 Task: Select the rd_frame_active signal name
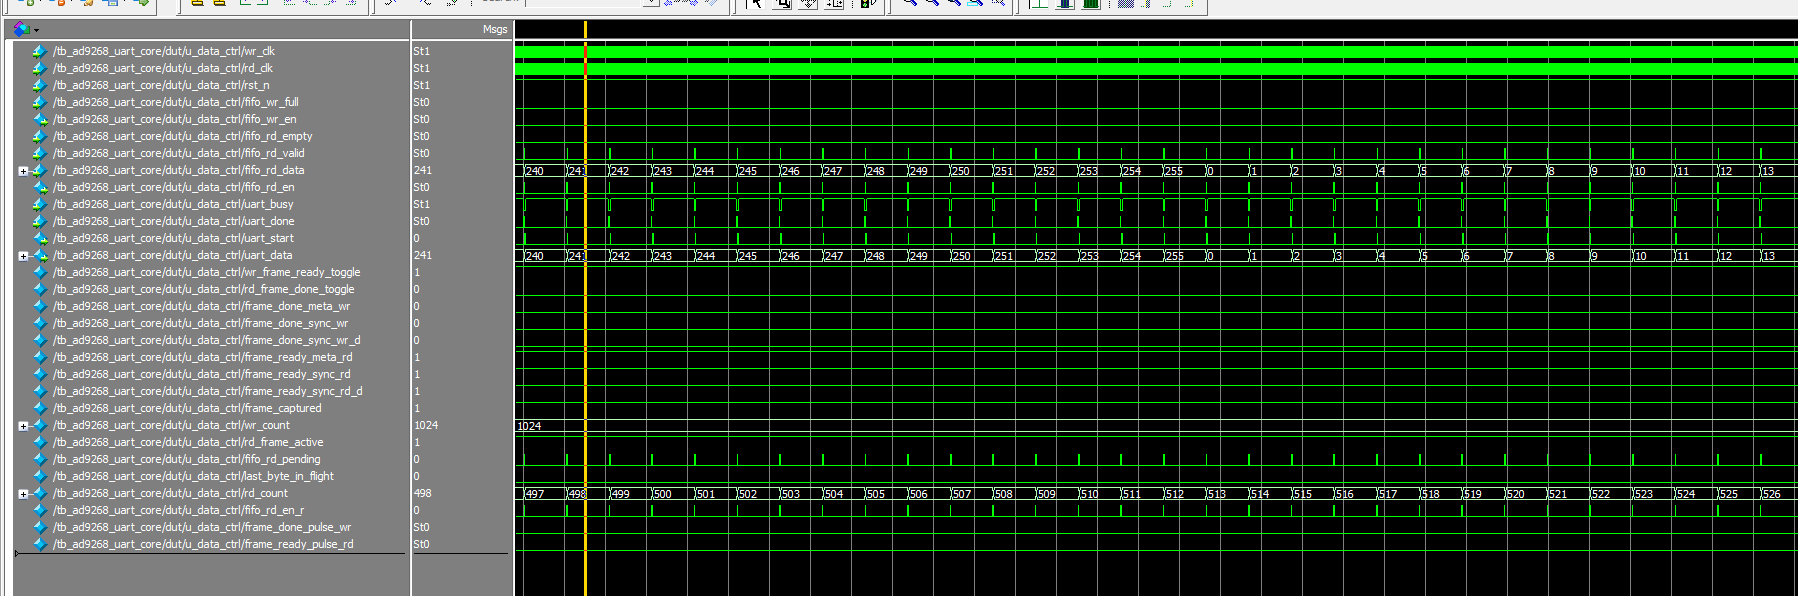188,442
